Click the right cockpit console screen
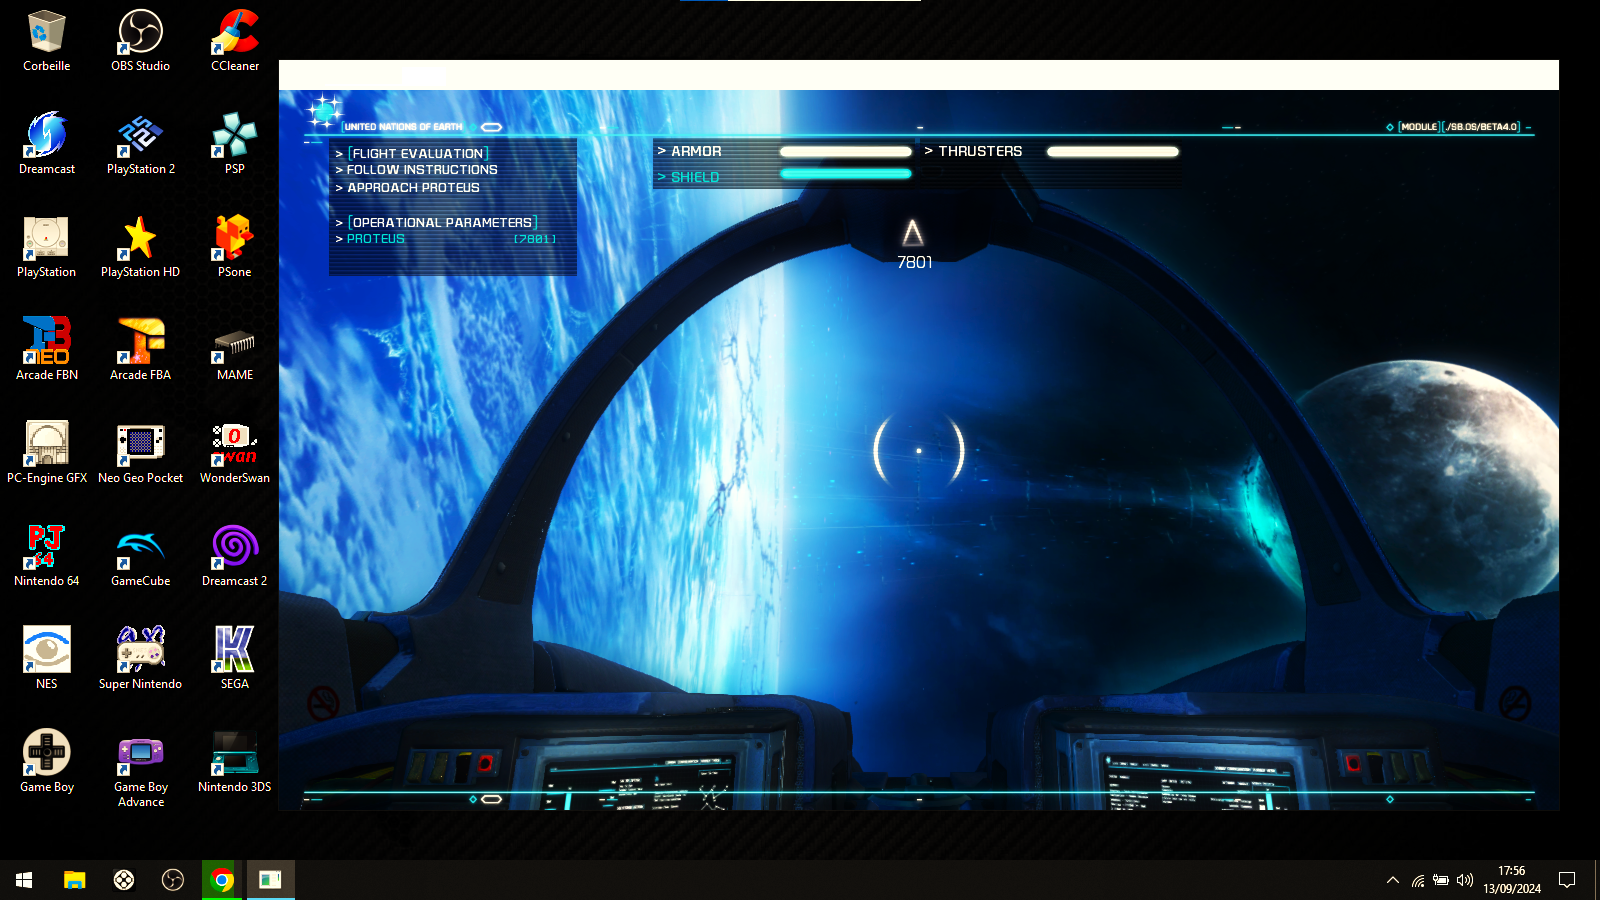This screenshot has width=1600, height=900. click(1196, 782)
